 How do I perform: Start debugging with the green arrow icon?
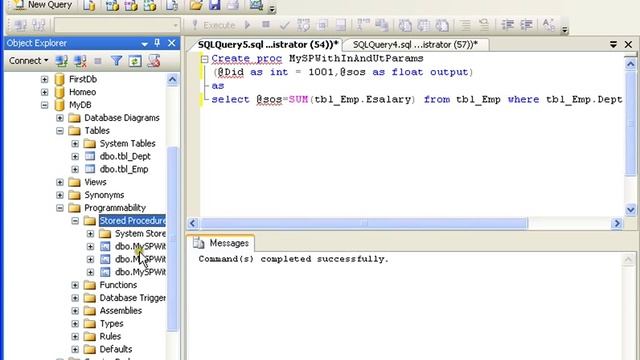pyautogui.click(x=247, y=25)
